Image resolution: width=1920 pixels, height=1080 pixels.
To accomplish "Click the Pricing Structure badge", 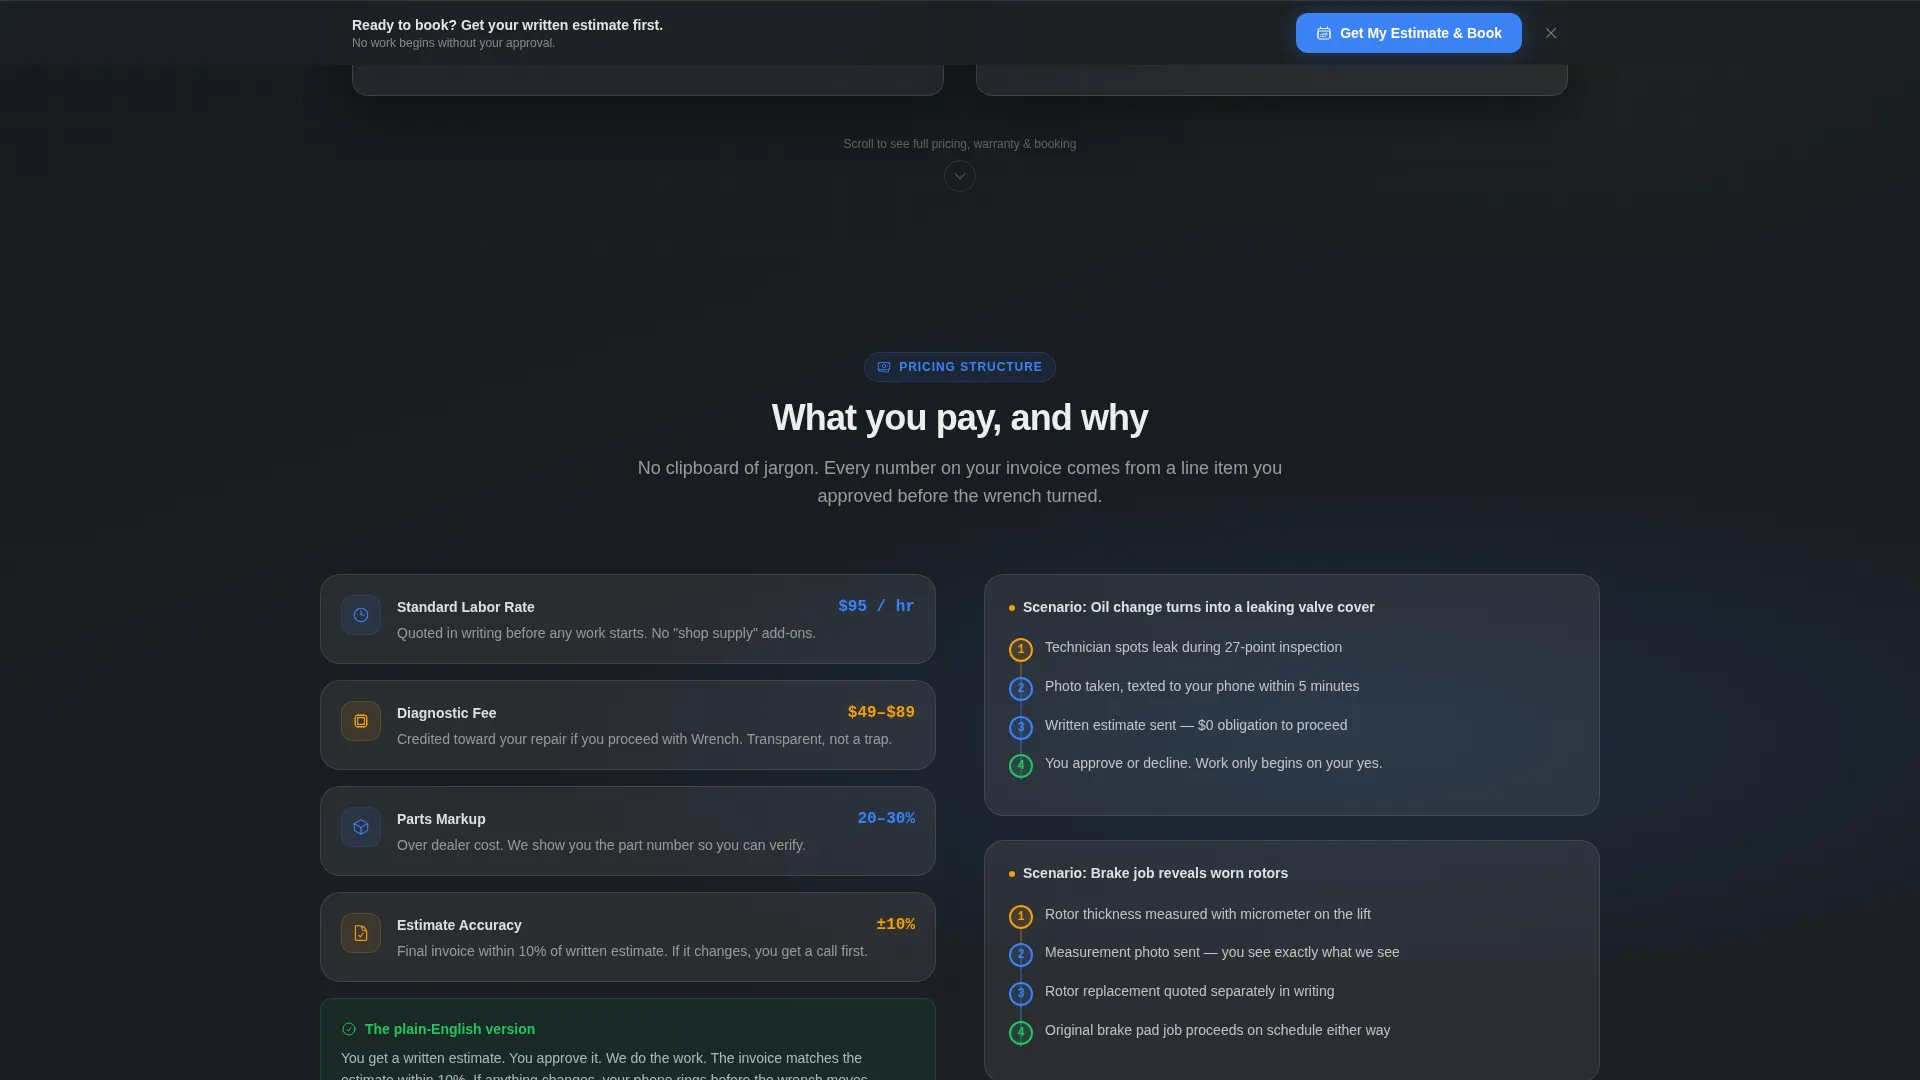I will pyautogui.click(x=960, y=367).
